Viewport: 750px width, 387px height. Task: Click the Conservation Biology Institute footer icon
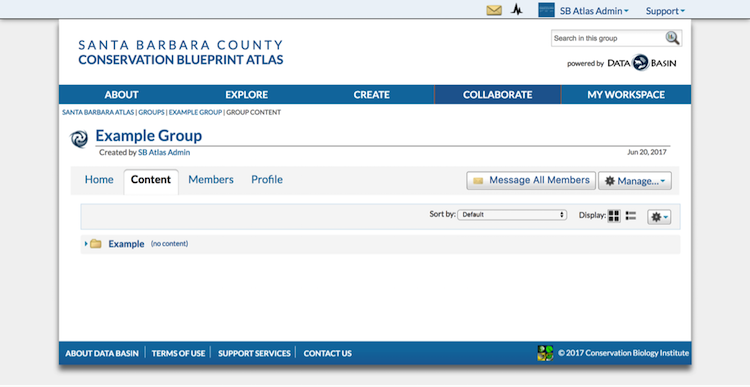[545, 353]
